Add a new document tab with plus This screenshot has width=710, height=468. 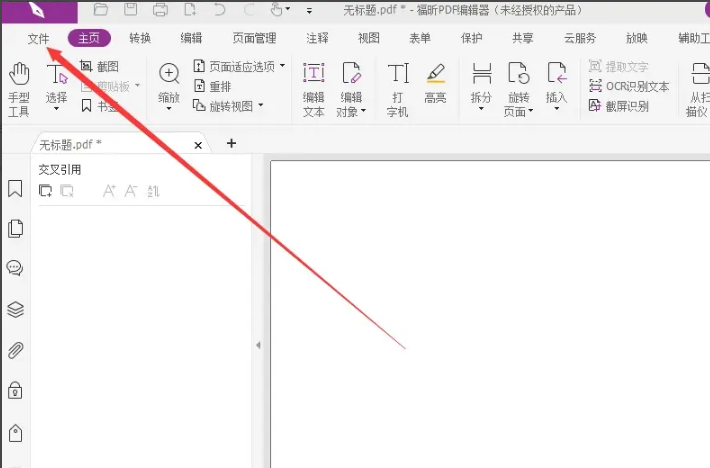232,144
